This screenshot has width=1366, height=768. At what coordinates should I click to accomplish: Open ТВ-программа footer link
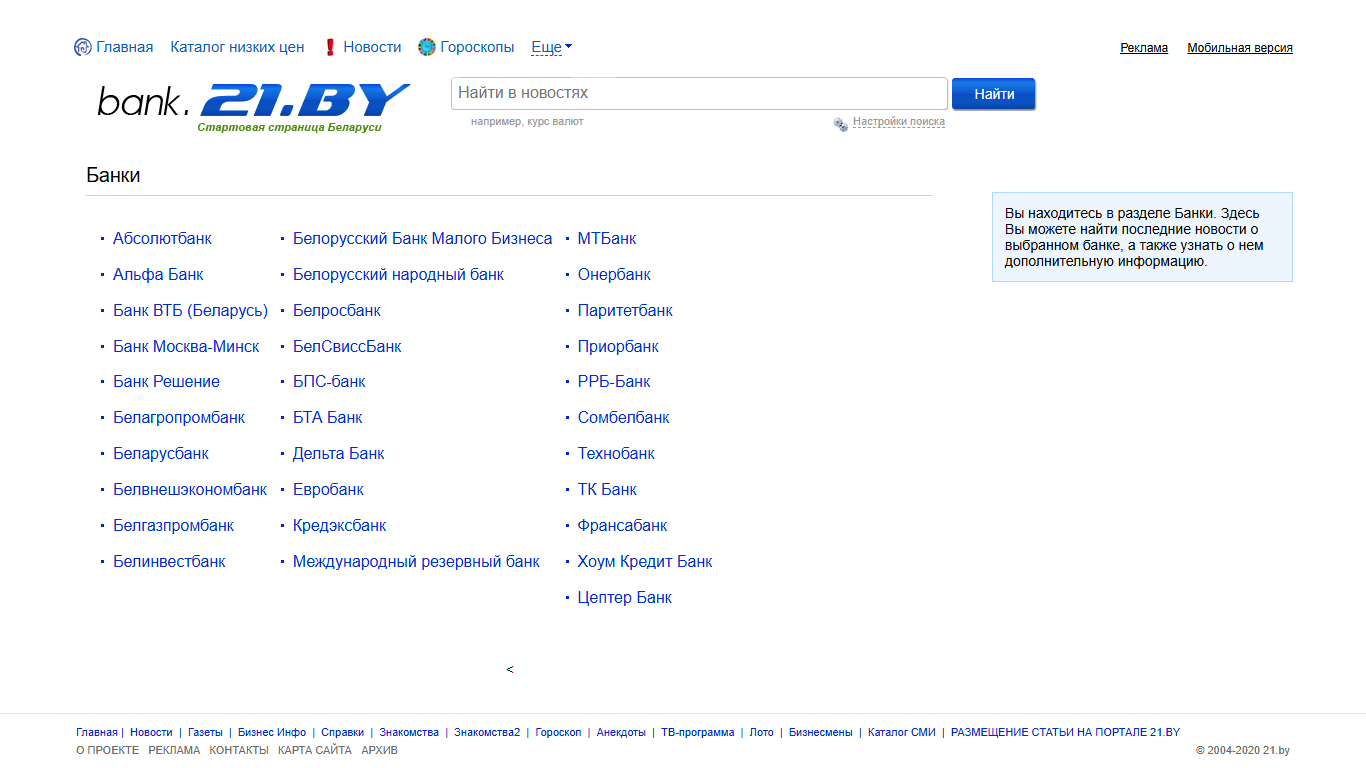697,733
